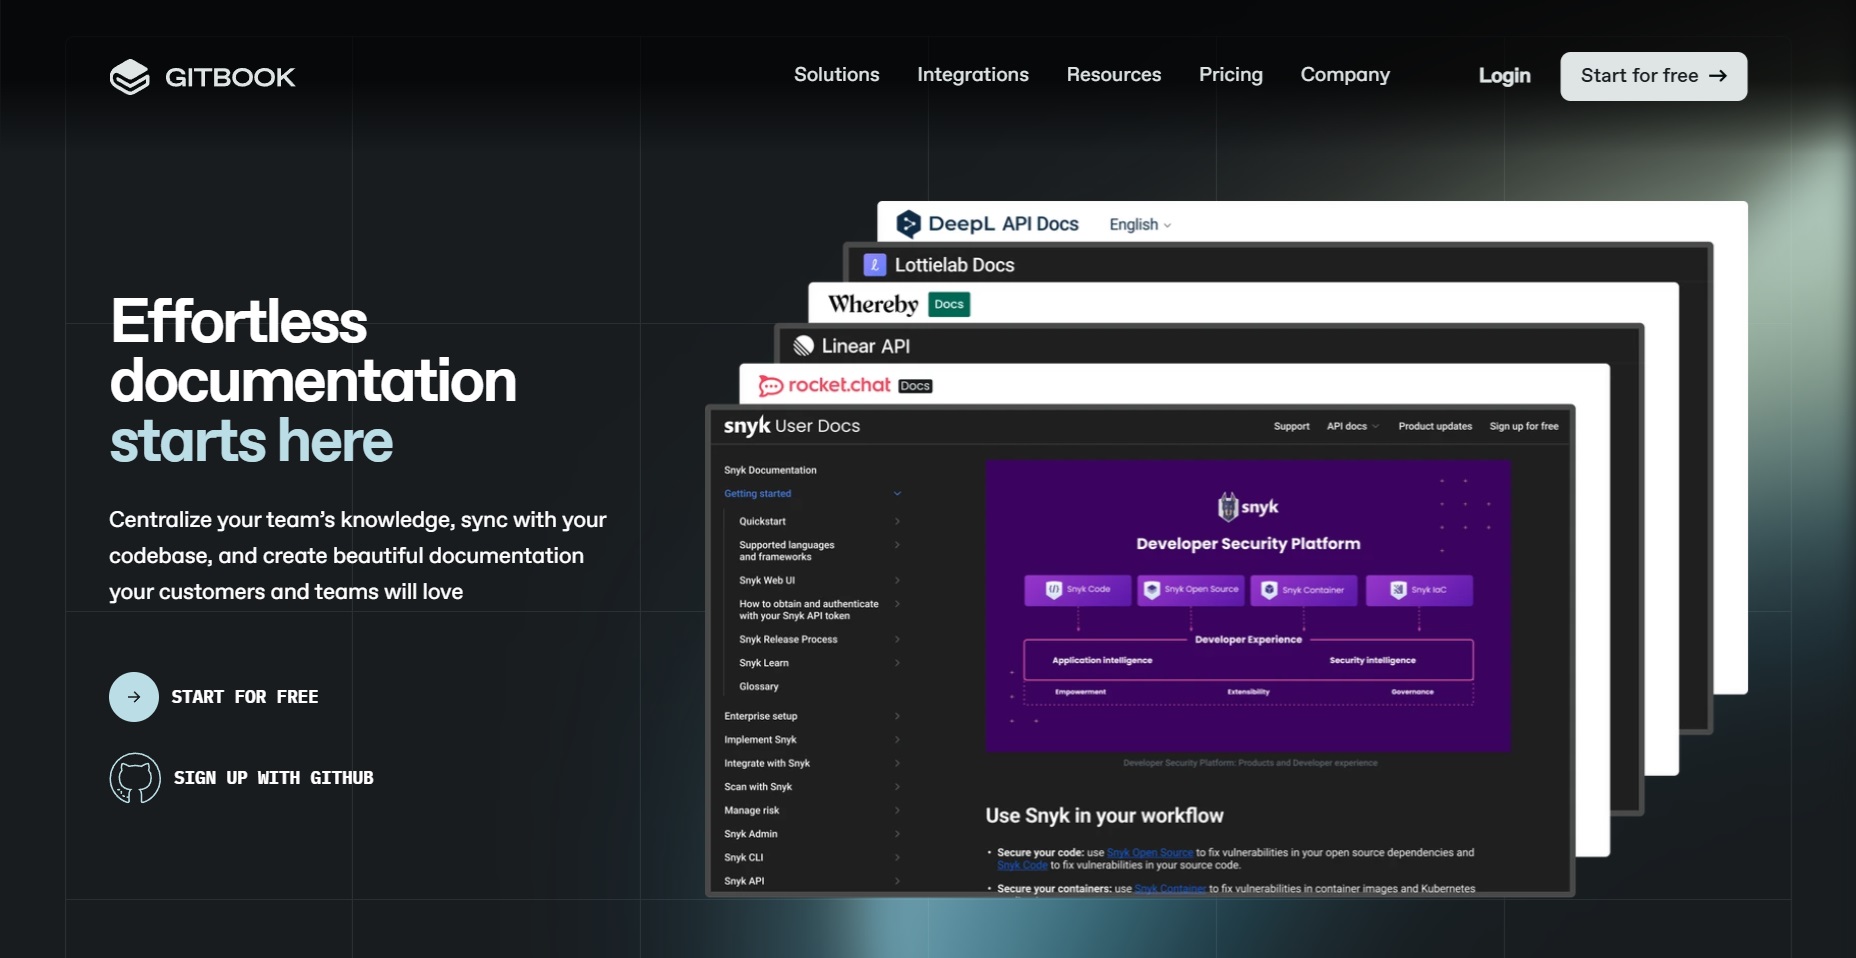Expand the Snyk Learn chevron
The image size is (1856, 958).
point(897,663)
